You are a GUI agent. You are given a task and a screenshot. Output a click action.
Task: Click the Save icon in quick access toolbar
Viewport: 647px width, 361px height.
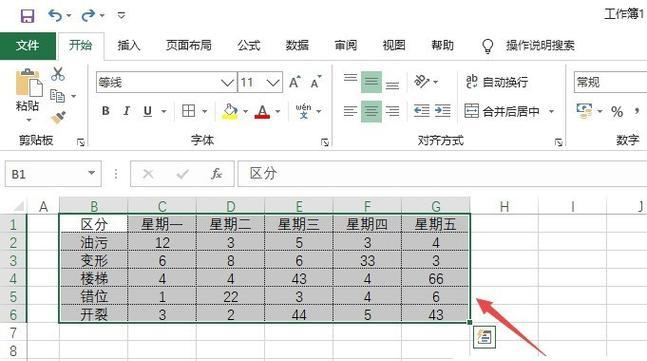28,16
